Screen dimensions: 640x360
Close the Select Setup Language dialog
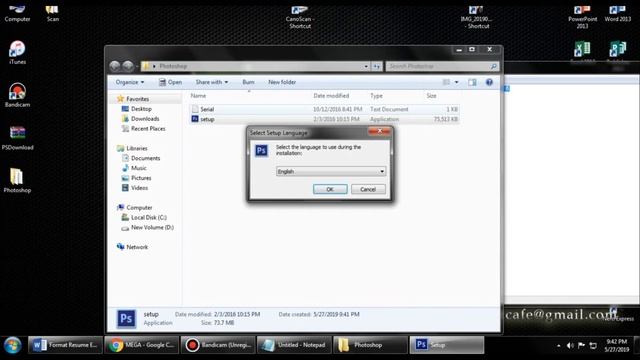pyautogui.click(x=379, y=131)
